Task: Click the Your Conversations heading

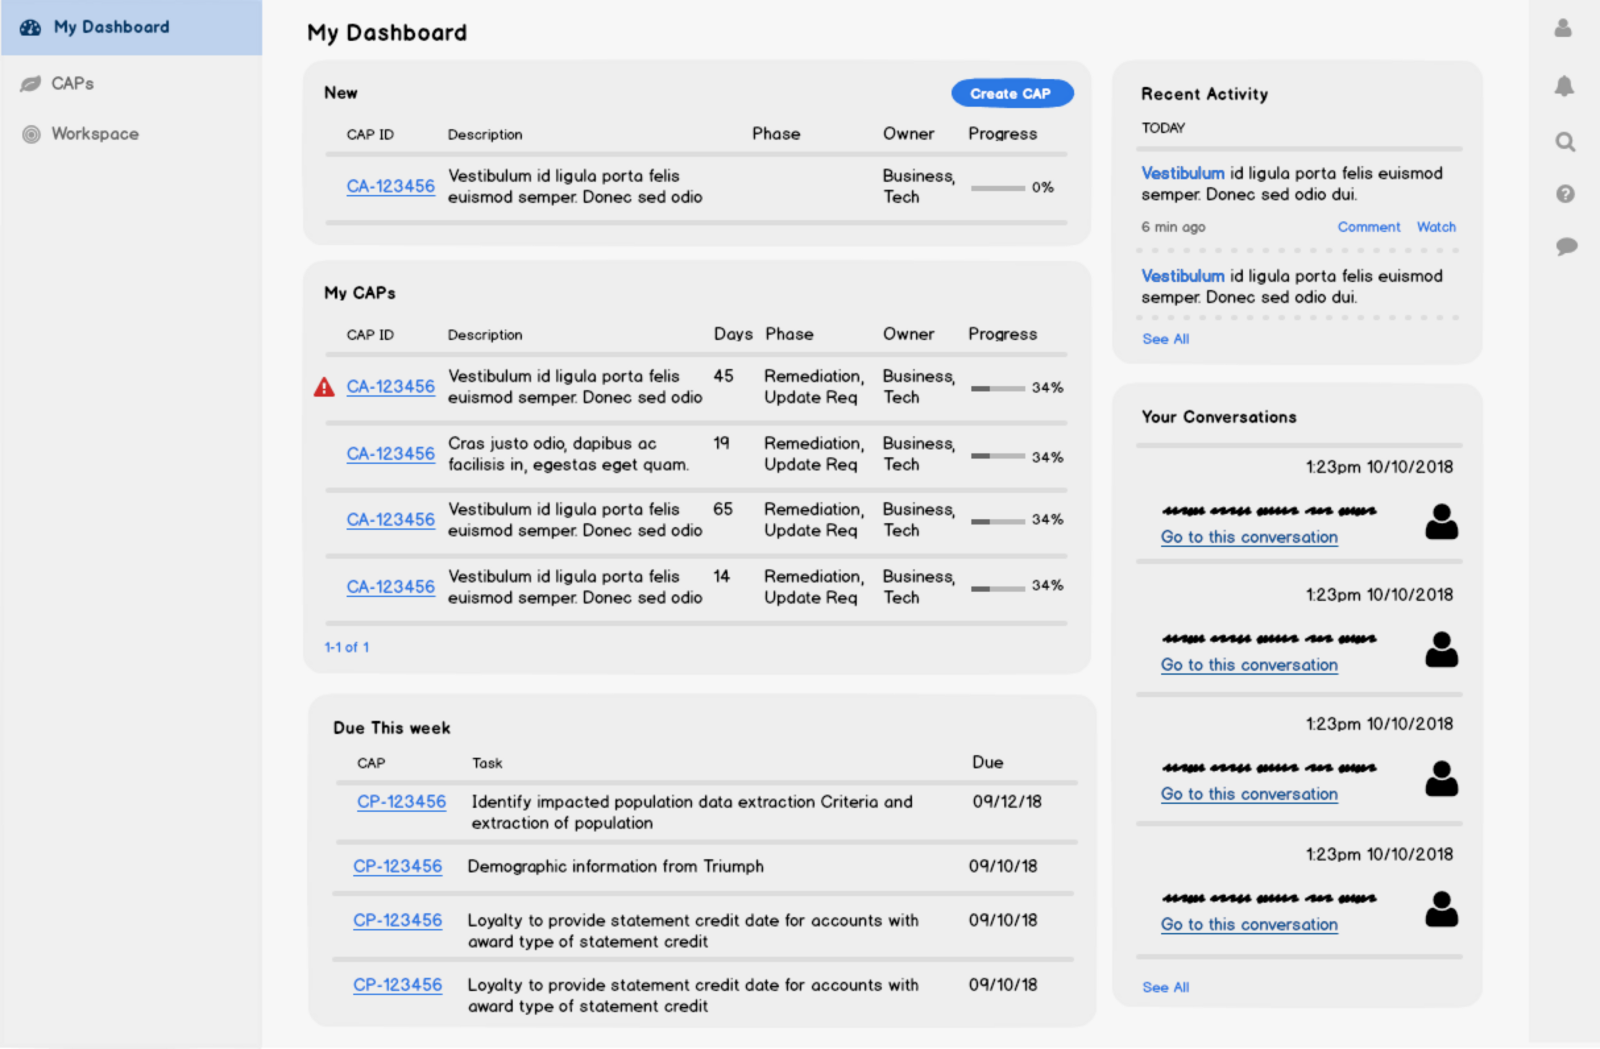Action: click(1219, 417)
